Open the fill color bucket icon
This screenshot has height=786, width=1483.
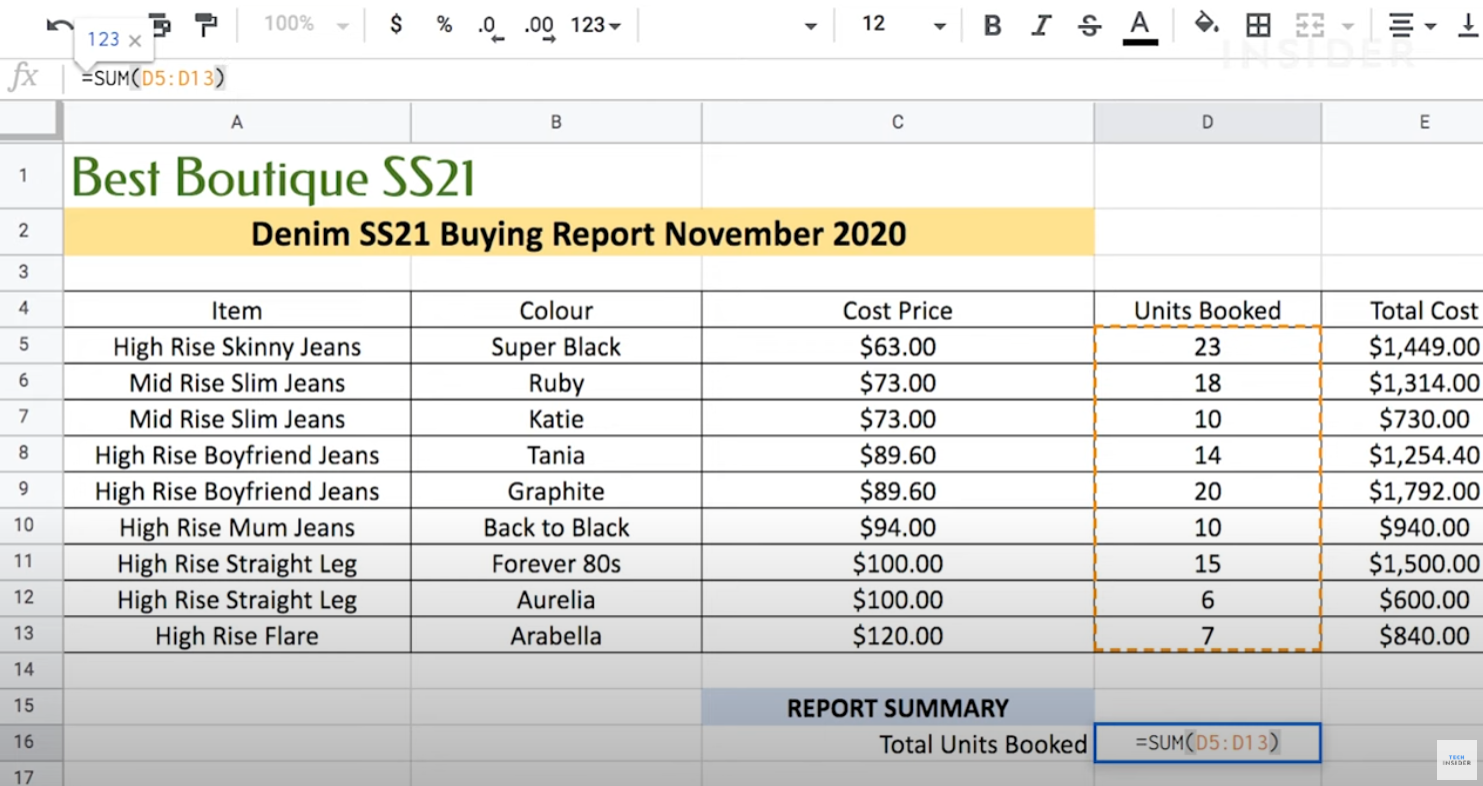[x=1207, y=25]
